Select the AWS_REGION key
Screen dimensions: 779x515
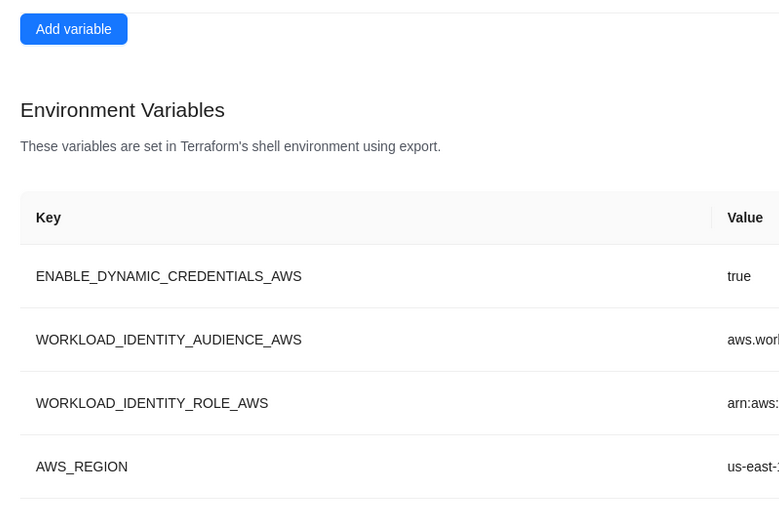(82, 467)
